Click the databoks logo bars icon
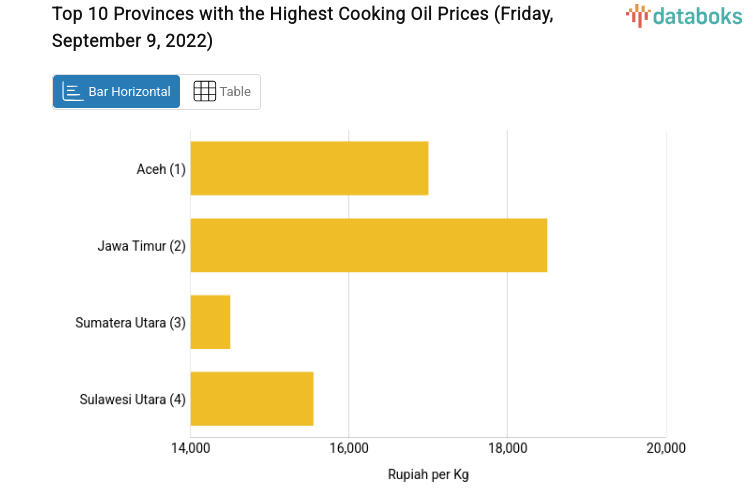753x498 pixels. tap(637, 15)
